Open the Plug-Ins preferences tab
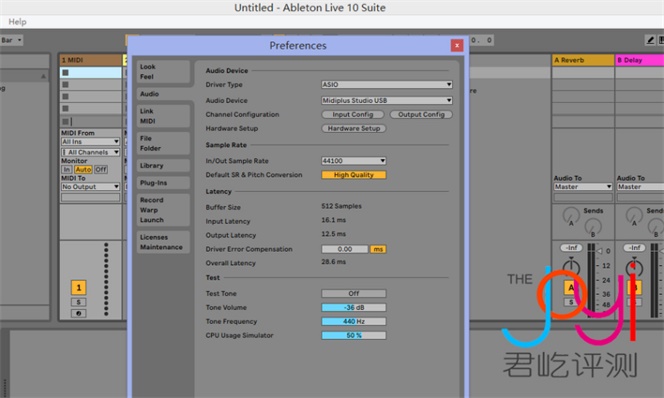This screenshot has height=398, width=664. [163, 183]
